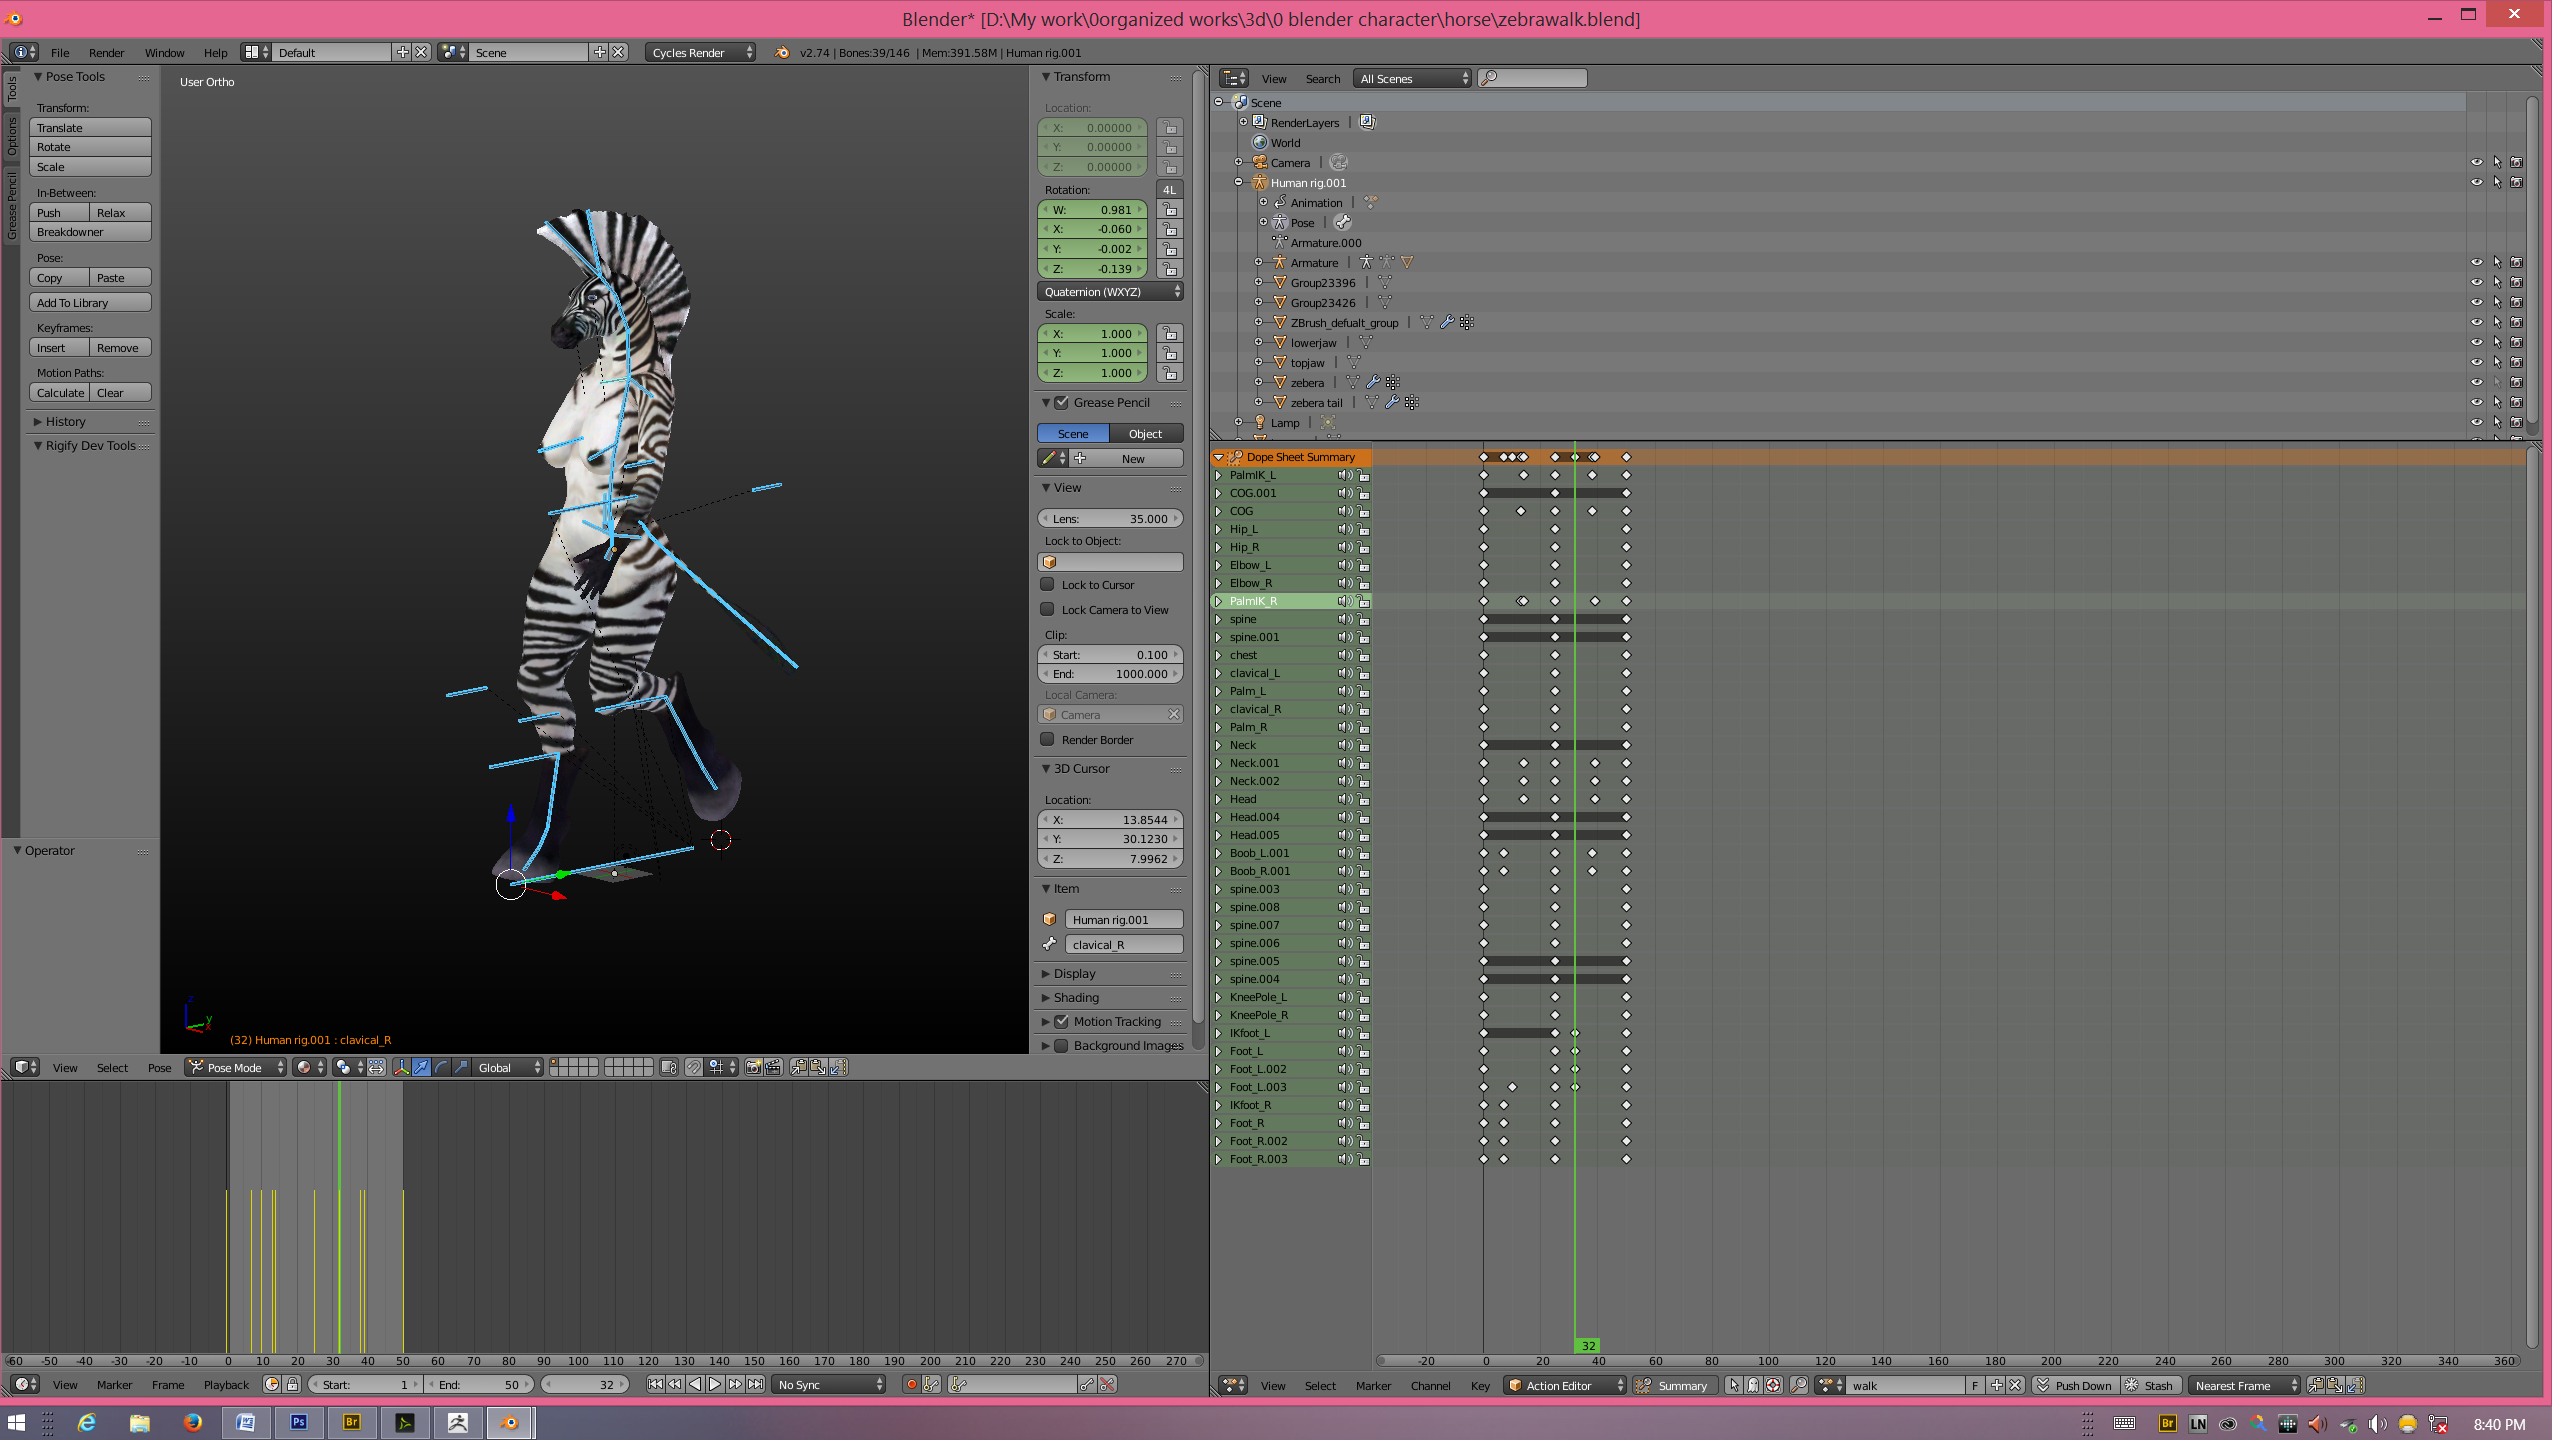This screenshot has height=1440, width=2552.
Task: Enable the rotate manipulator icon
Action: point(441,1067)
